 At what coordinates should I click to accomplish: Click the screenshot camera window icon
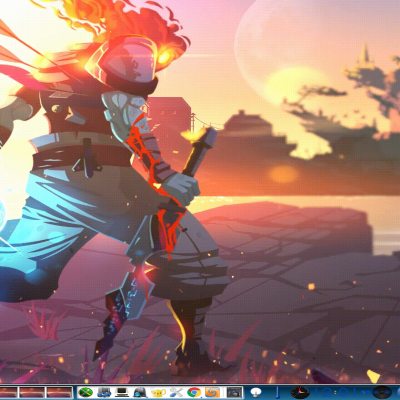[x=234, y=392]
